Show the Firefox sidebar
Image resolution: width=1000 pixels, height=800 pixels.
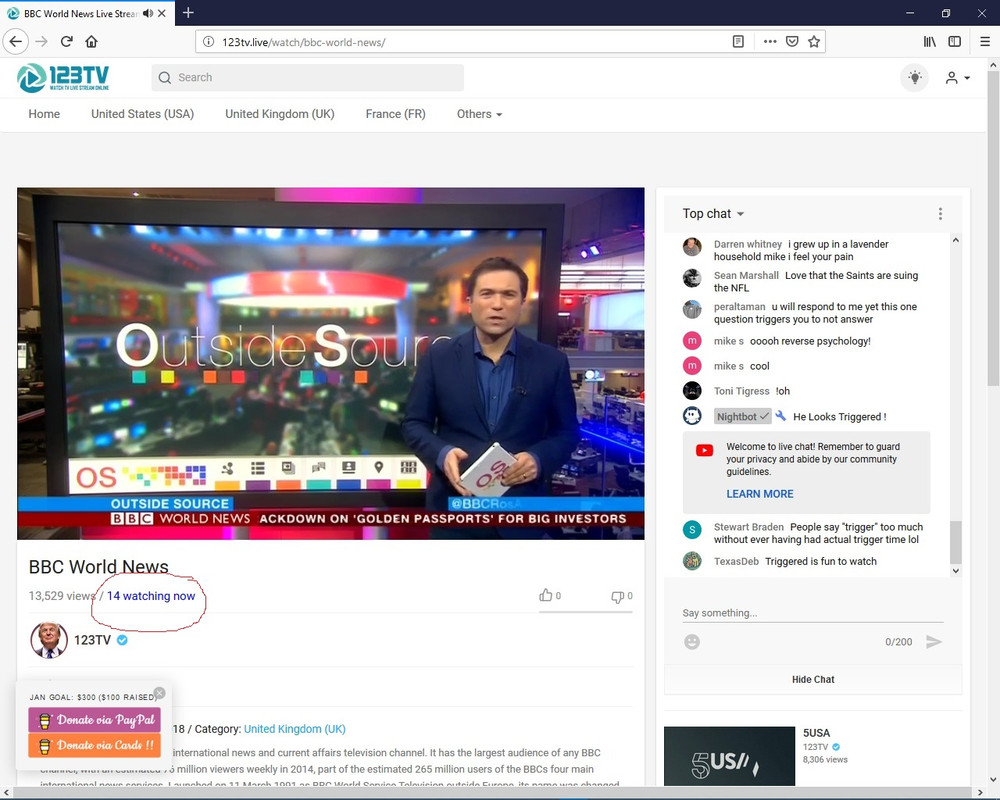955,41
